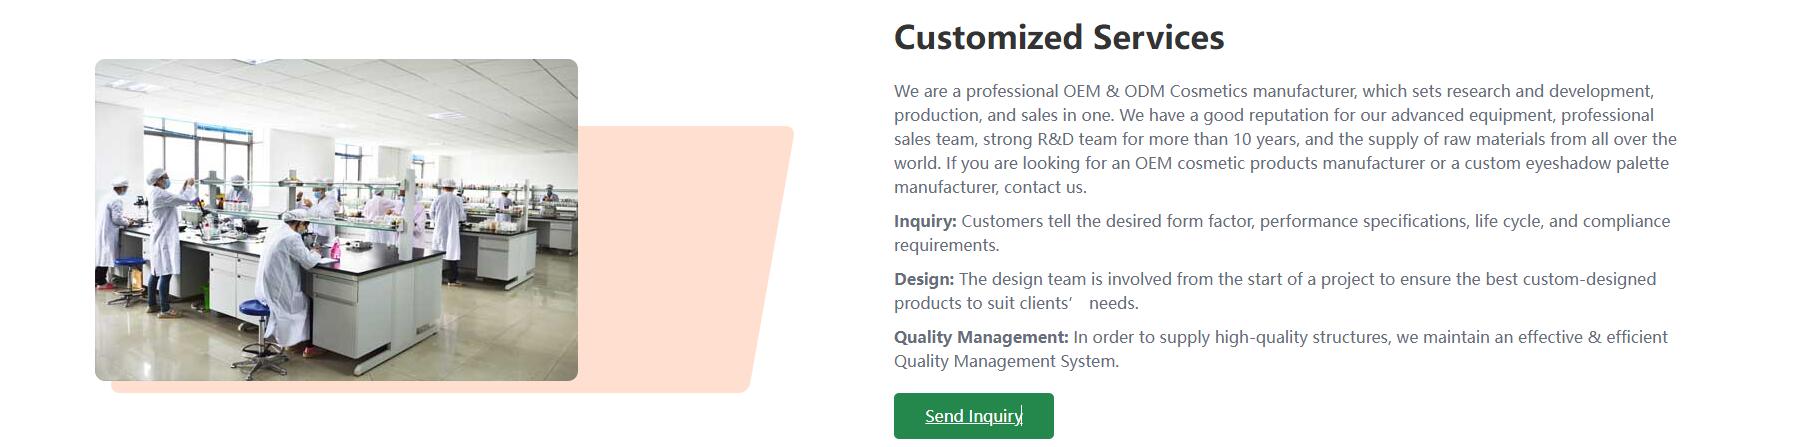Click the Customized Services heading

1058,38
